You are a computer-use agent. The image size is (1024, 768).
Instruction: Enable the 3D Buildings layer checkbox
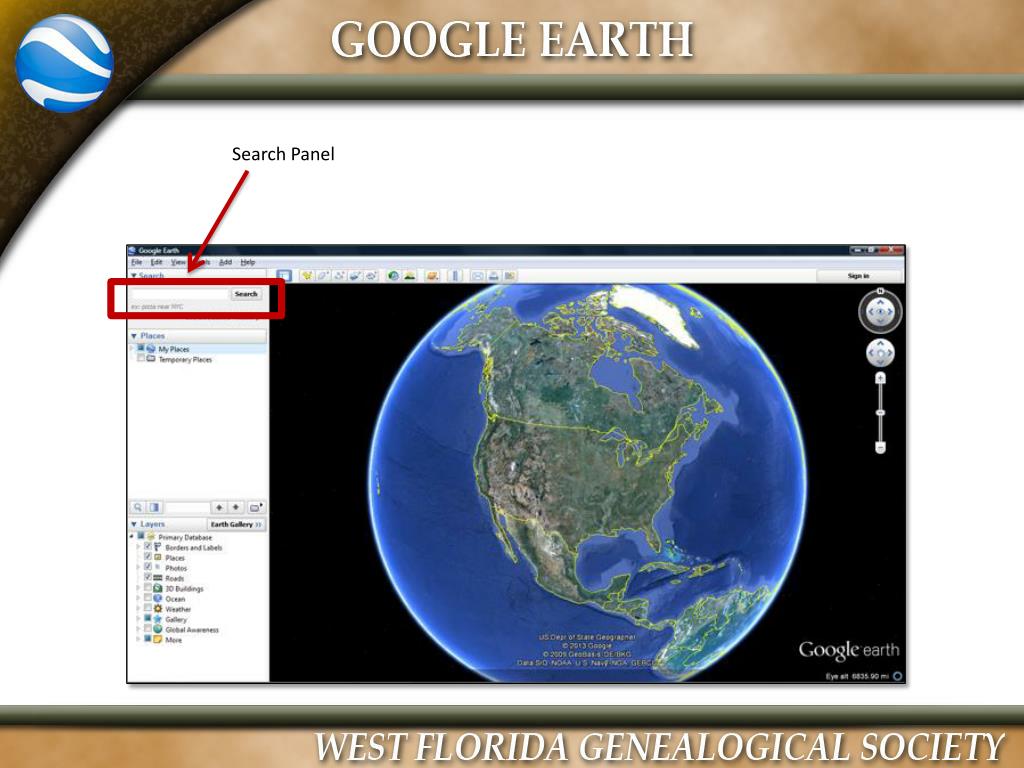(148, 588)
